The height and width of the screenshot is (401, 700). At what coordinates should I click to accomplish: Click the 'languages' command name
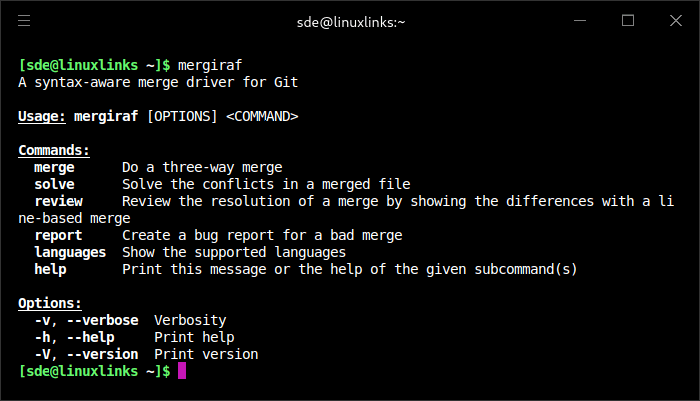pyautogui.click(x=70, y=252)
